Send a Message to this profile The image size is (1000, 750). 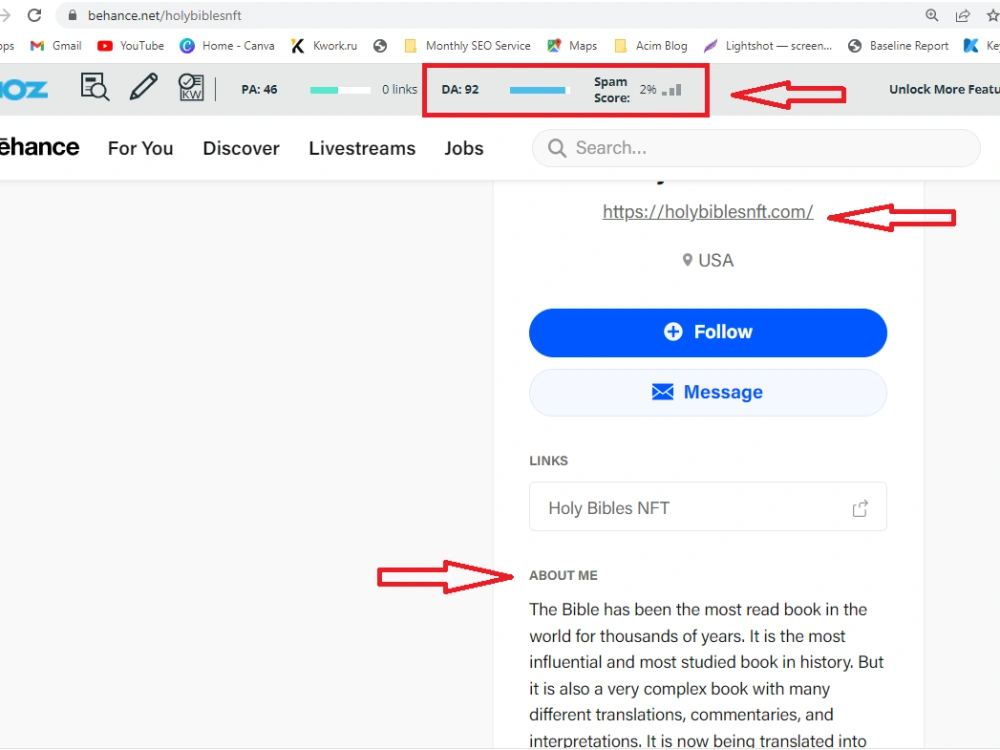708,392
